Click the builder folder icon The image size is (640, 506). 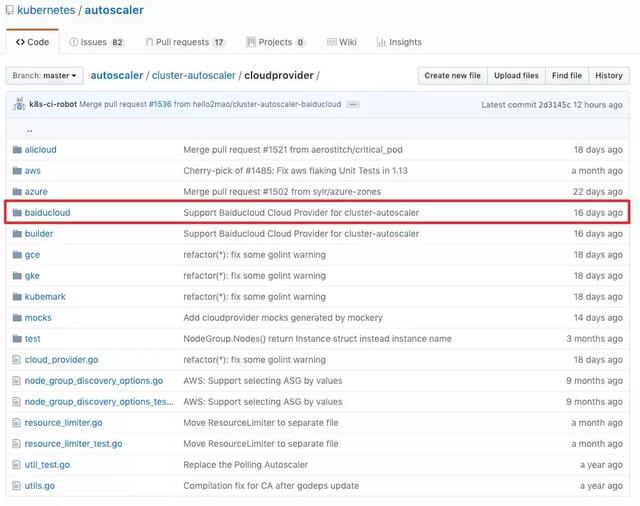click(17, 234)
